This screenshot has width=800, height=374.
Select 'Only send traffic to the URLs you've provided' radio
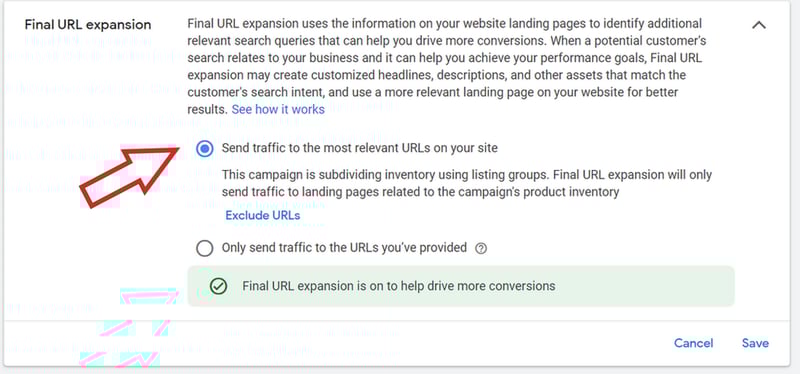point(205,248)
